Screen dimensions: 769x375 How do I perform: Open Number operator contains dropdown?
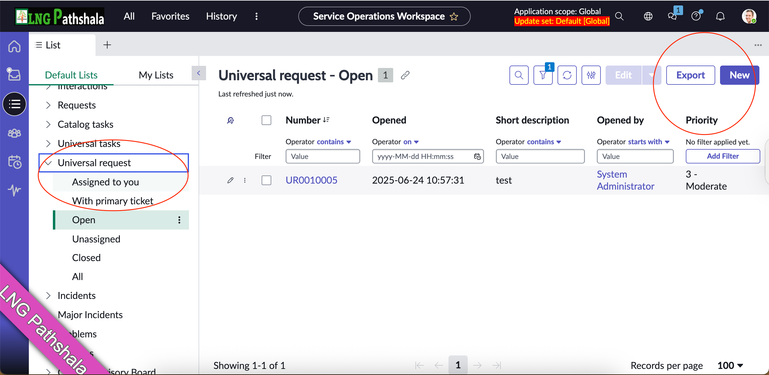[334, 142]
